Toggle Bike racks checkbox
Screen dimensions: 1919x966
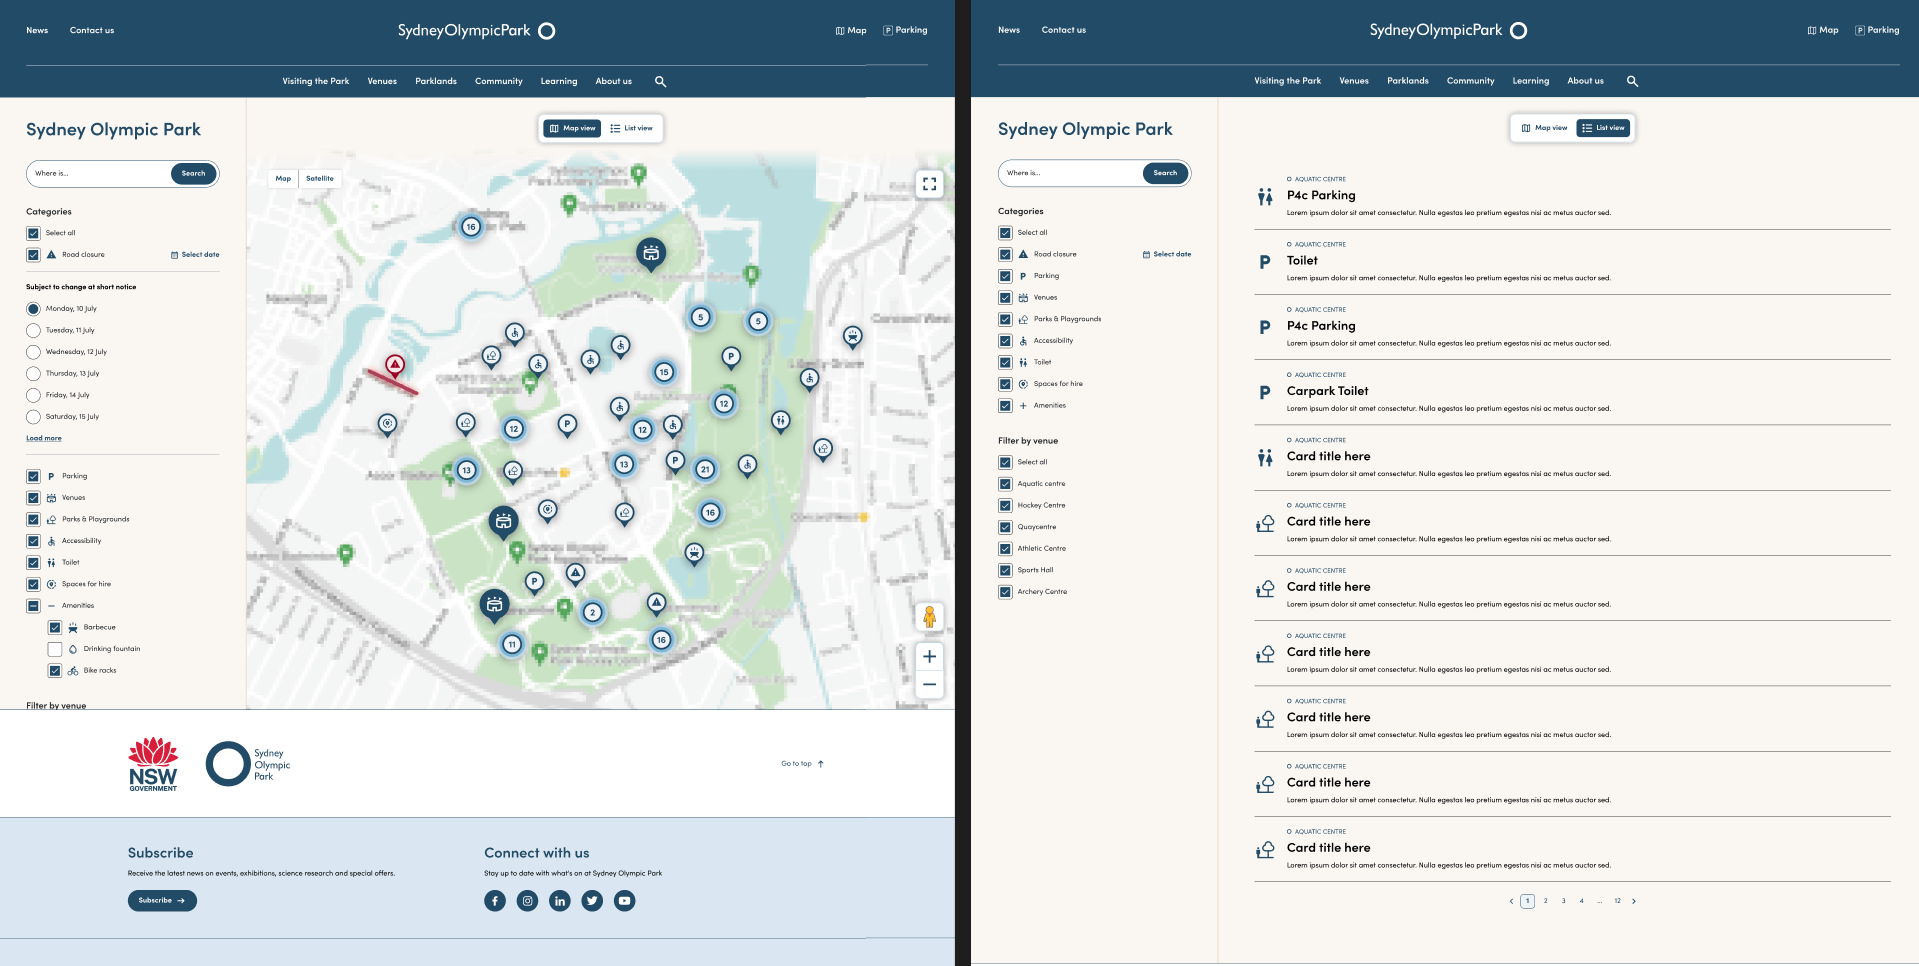tap(55, 671)
